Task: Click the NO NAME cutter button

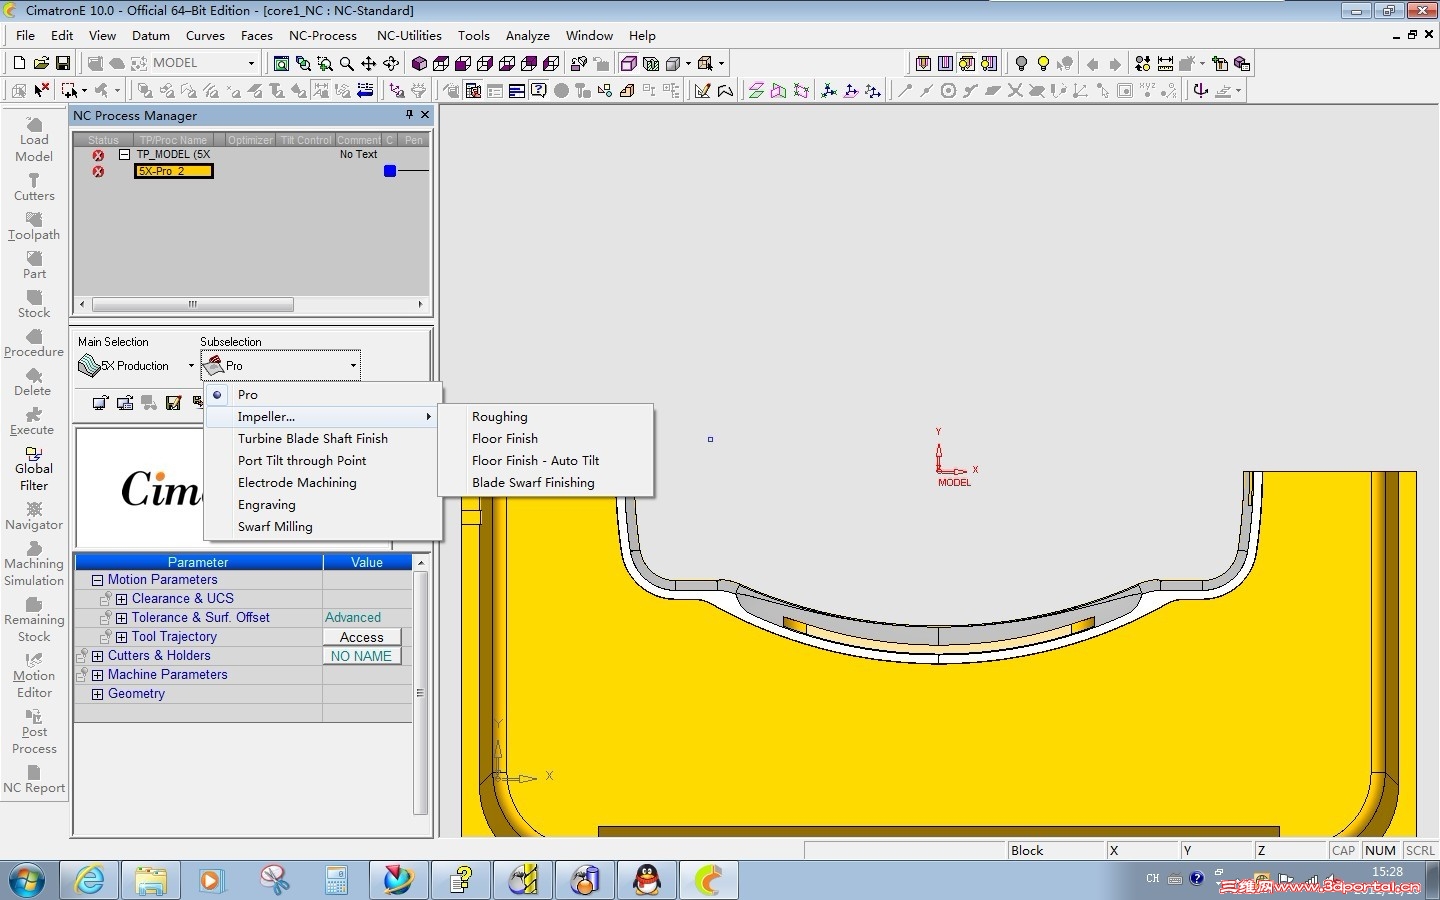Action: tap(362, 656)
